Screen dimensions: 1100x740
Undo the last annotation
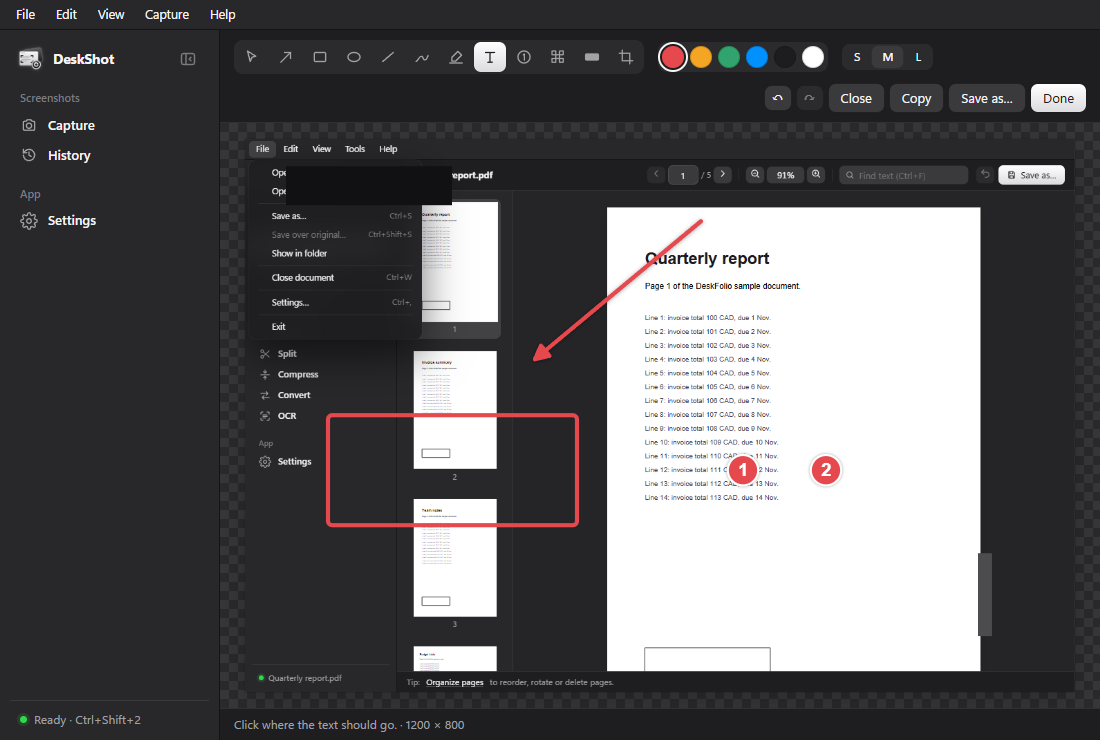pyautogui.click(x=778, y=98)
